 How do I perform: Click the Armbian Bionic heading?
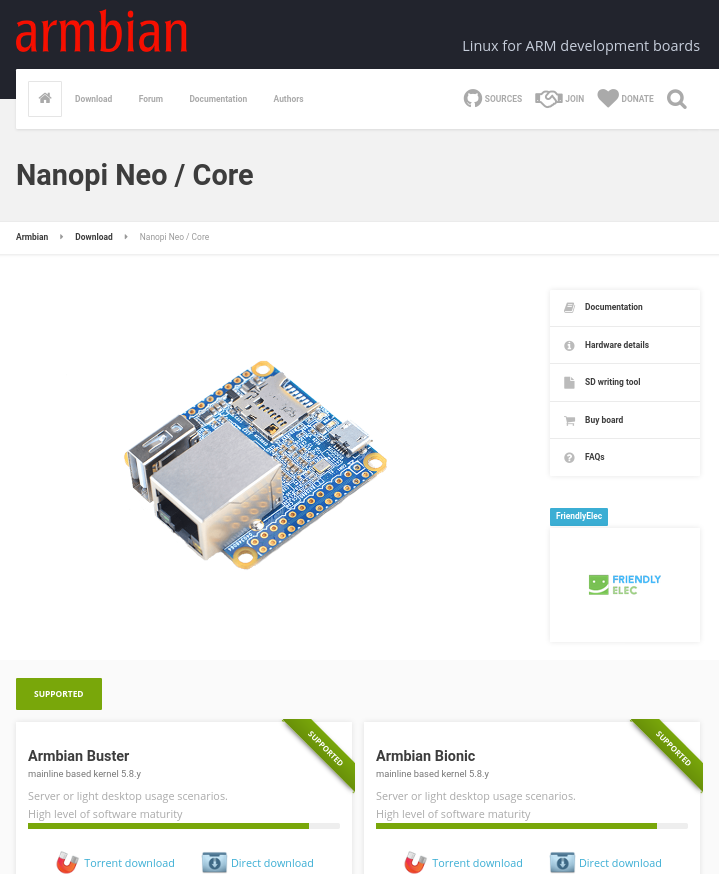[x=425, y=756]
